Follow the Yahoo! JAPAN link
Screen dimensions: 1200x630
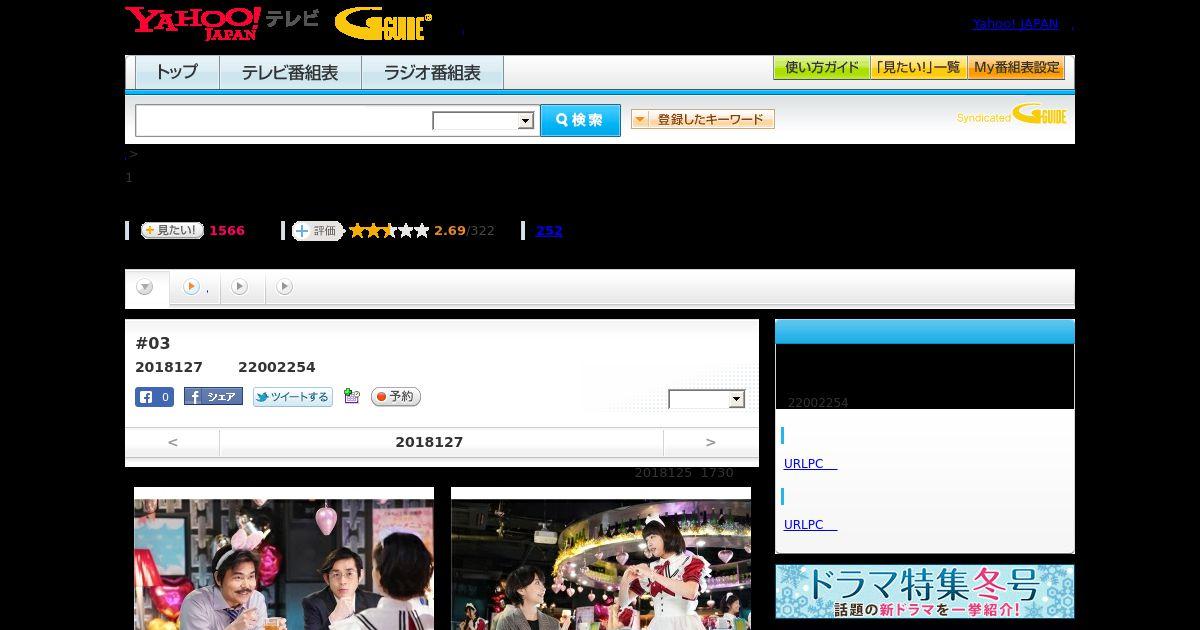pyautogui.click(x=1015, y=24)
